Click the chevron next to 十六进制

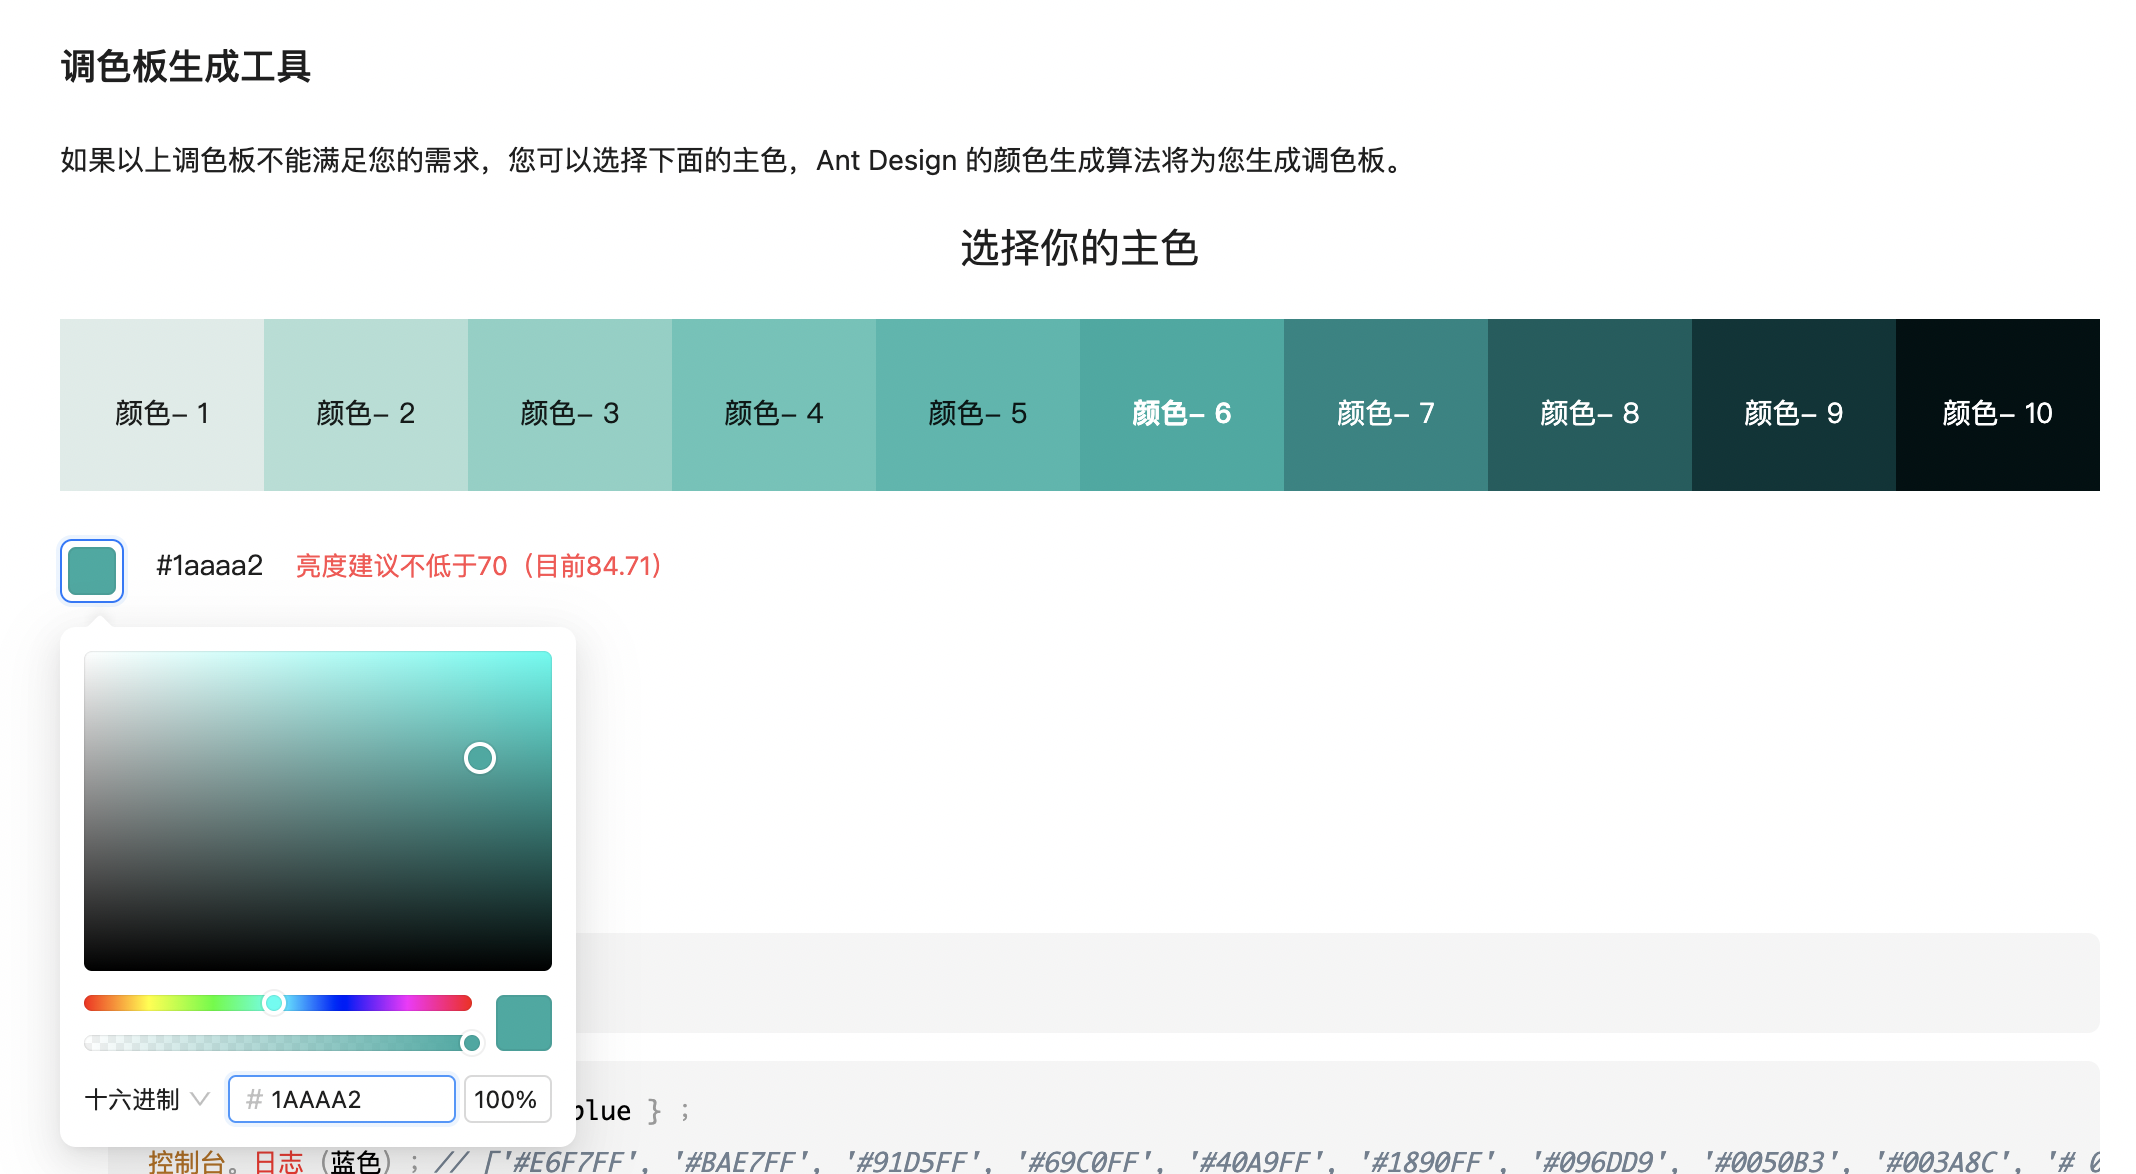[200, 1099]
